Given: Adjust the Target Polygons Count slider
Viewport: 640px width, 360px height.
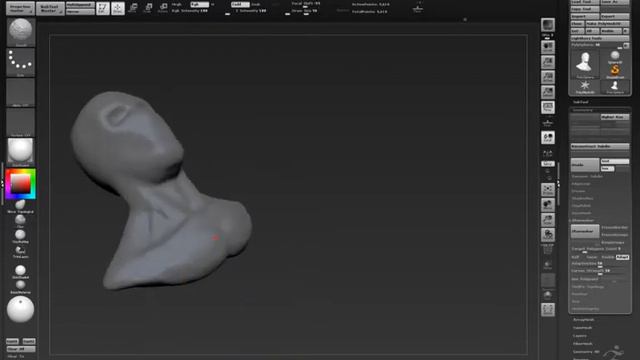Looking at the screenshot, I should click(x=600, y=249).
